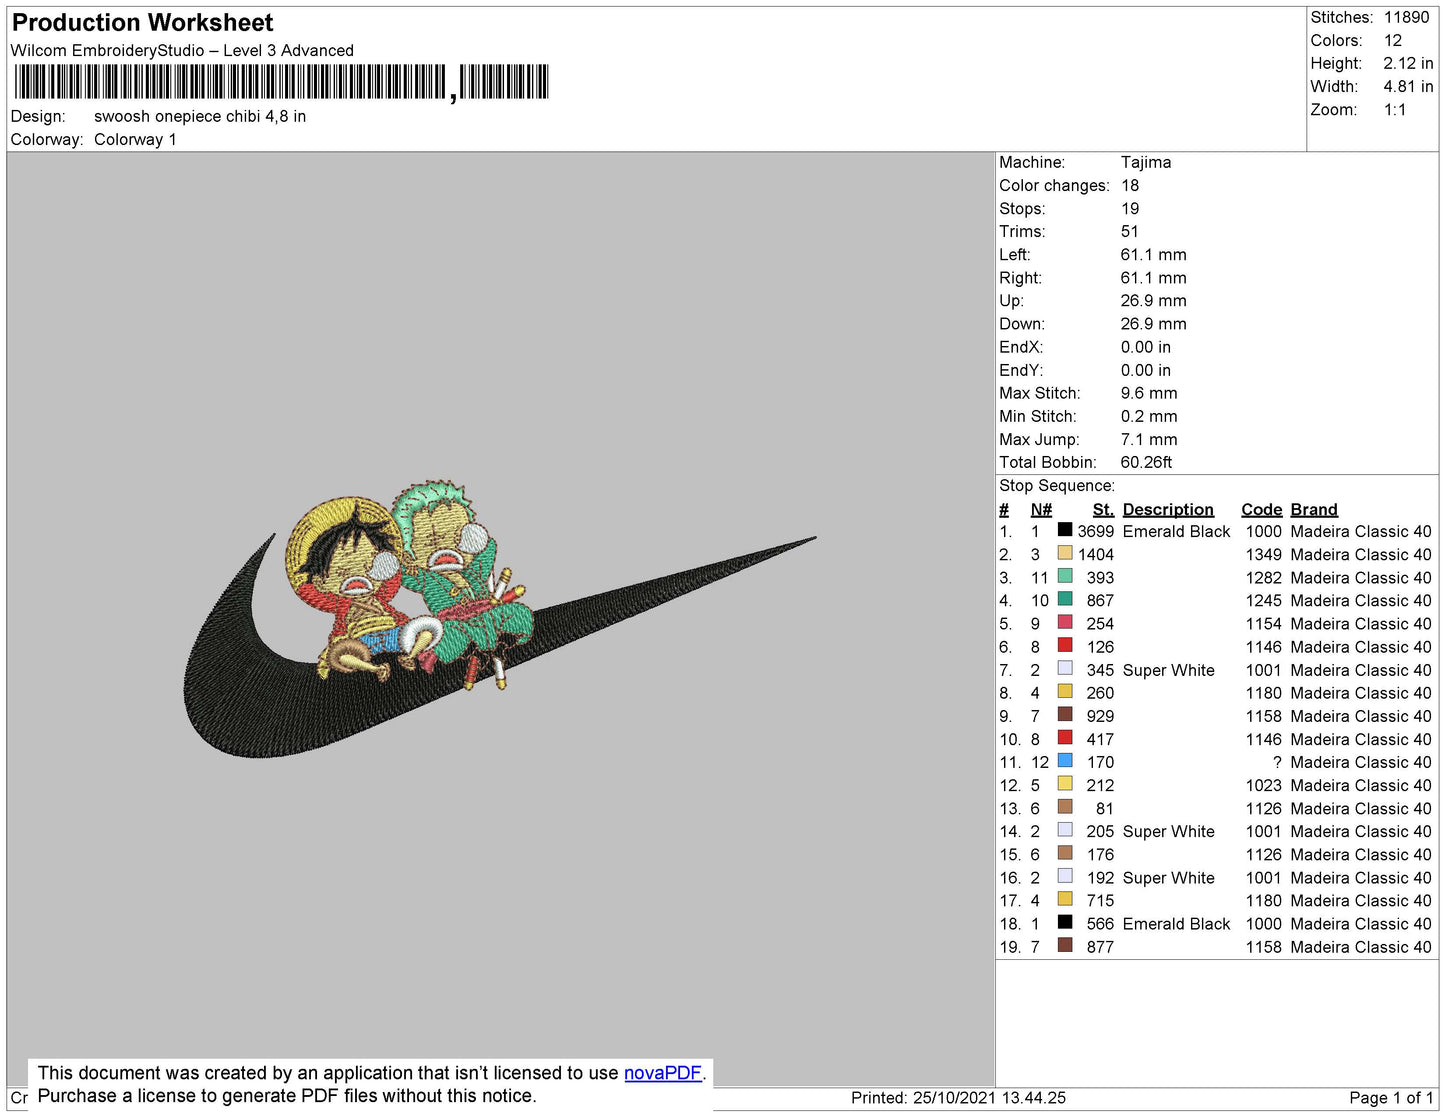This screenshot has height=1117, width=1445.
Task: Click the novaPDF hyperlink
Action: [x=662, y=1073]
